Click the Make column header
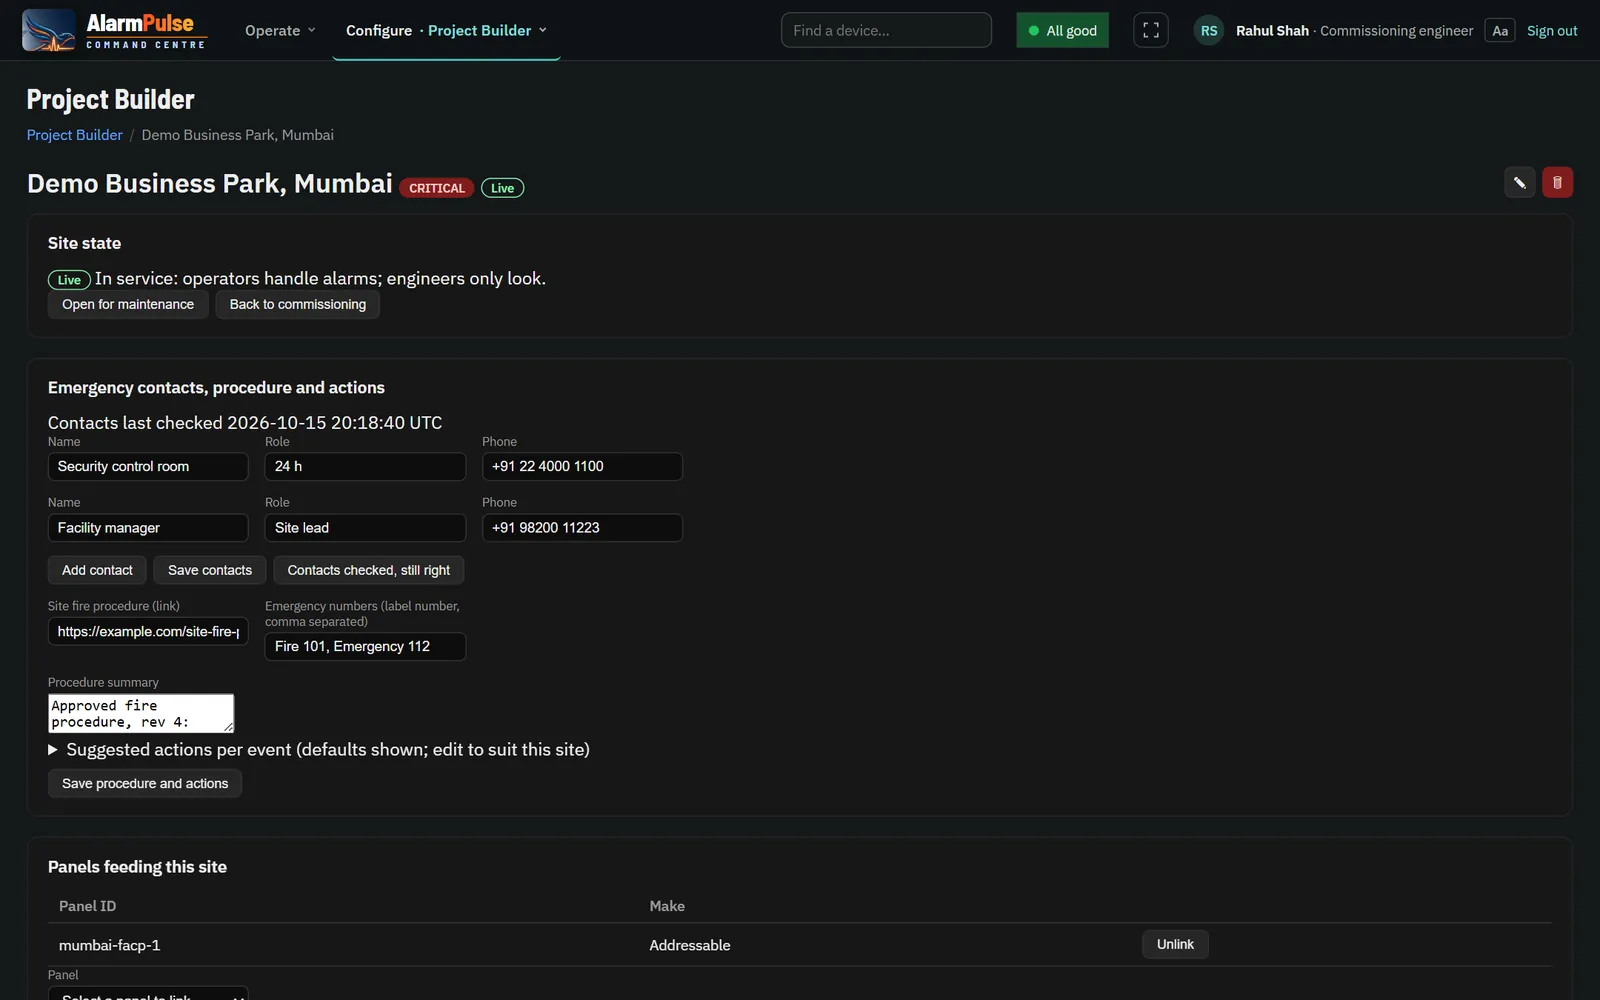 point(667,906)
